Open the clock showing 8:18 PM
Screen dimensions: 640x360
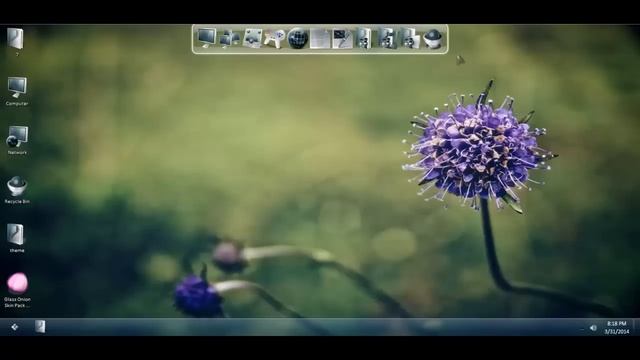point(617,327)
